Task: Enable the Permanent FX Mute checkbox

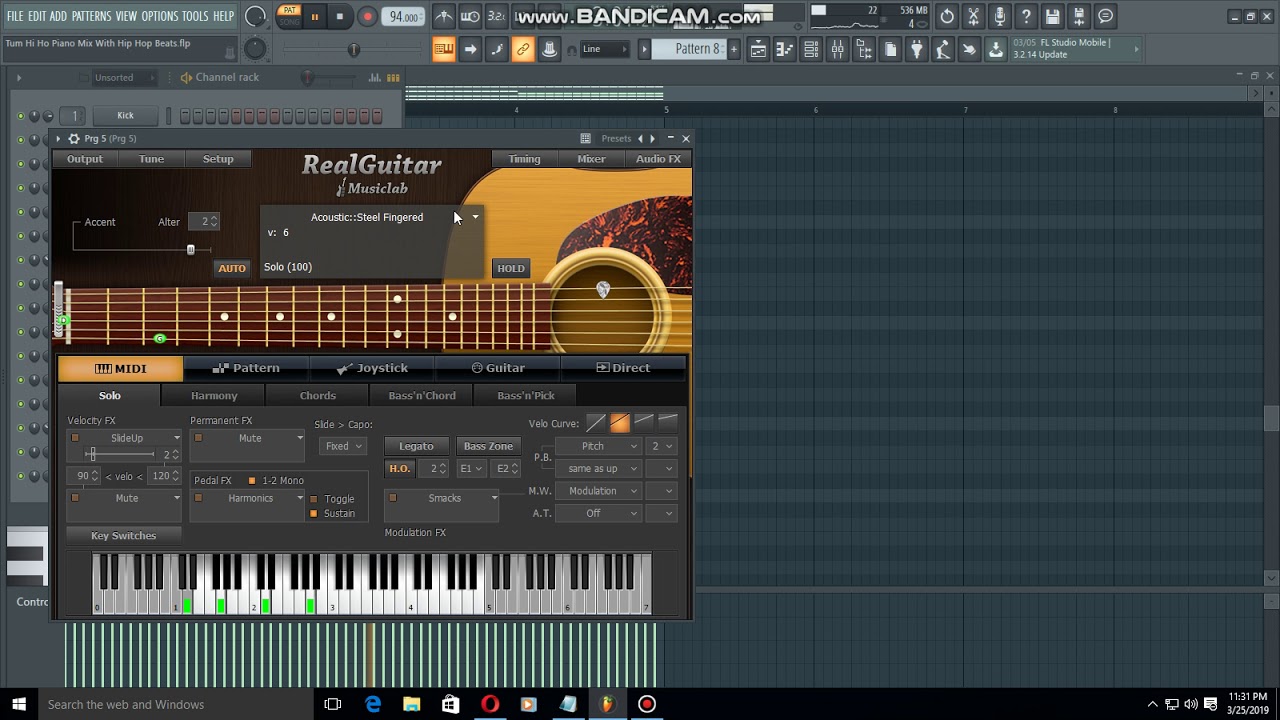Action: (198, 438)
